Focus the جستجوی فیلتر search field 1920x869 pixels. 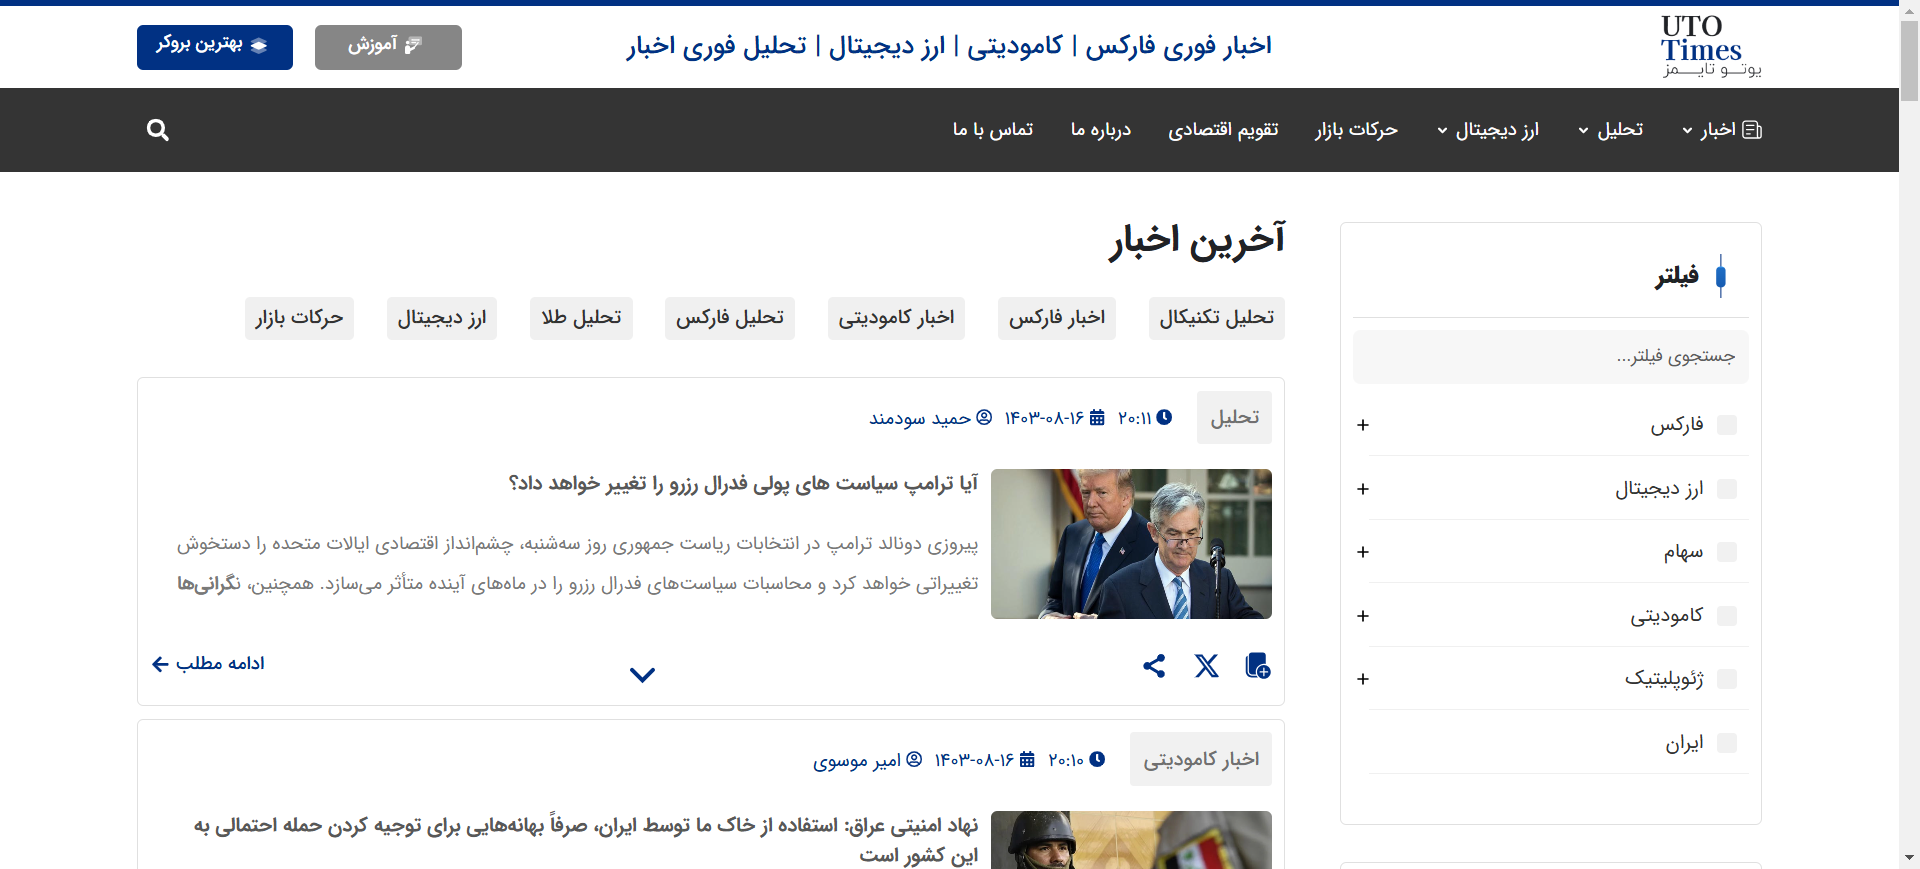tap(1551, 357)
